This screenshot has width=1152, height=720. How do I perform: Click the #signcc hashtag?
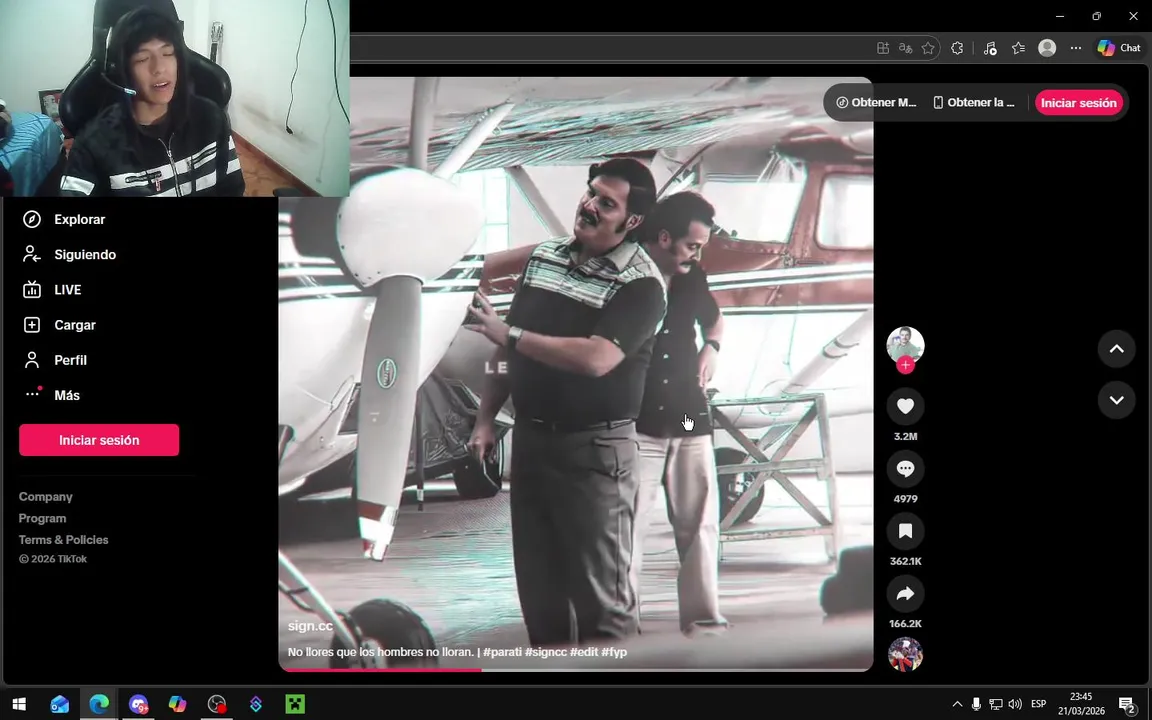(x=546, y=652)
